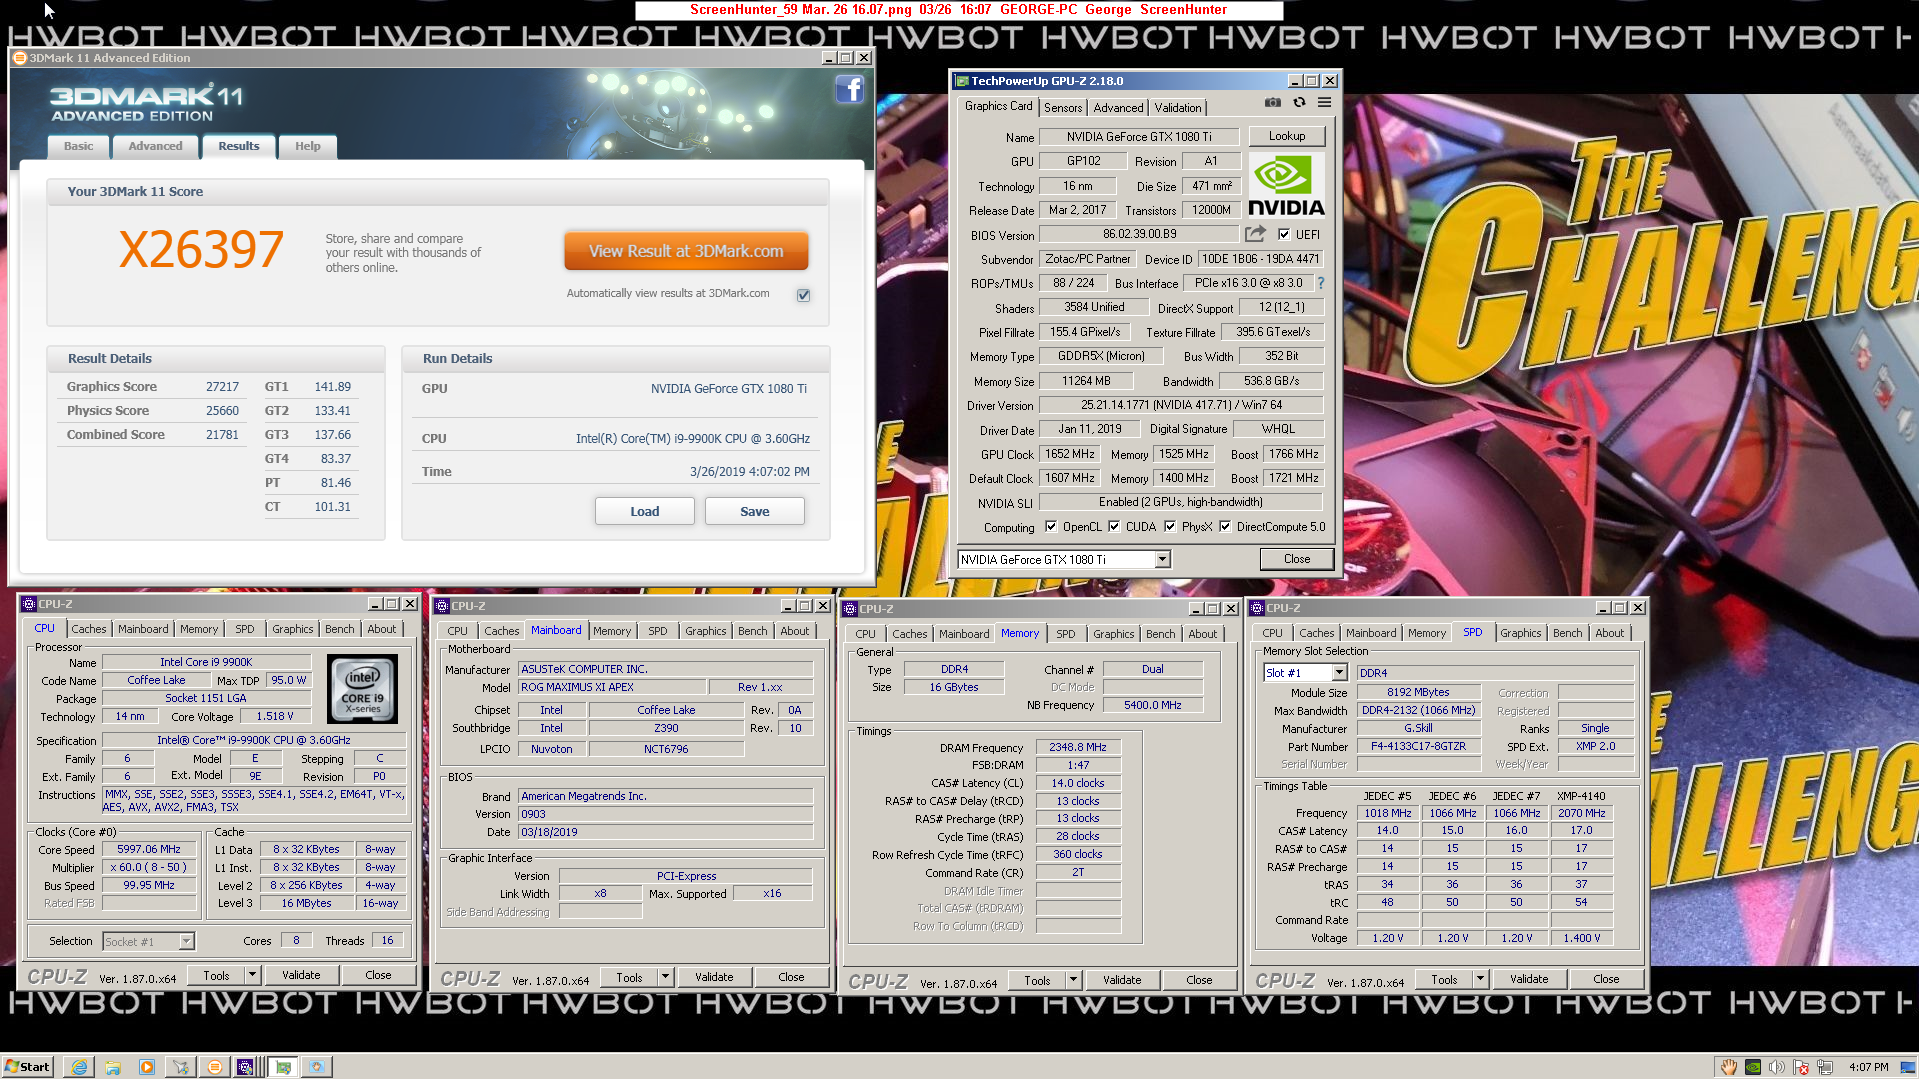Click the purple CPU-Z taskbar button
Viewport: 1919px width, 1079px height.
pos(245,1067)
